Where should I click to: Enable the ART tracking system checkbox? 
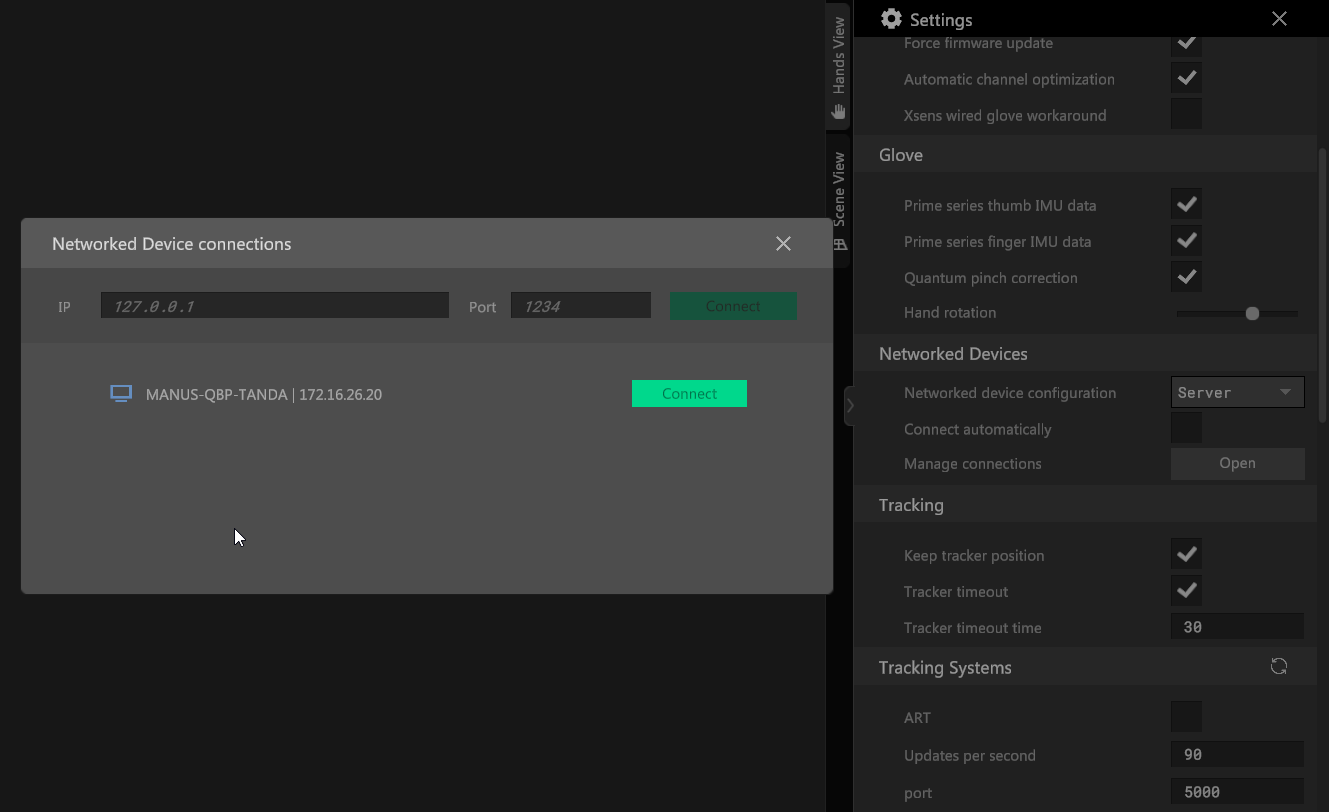click(1186, 717)
